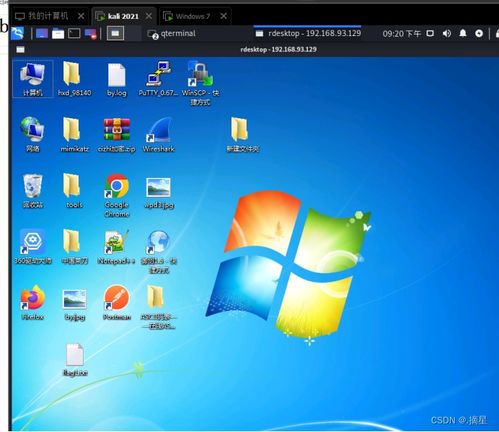The height and width of the screenshot is (432, 499).
Task: Click the by.log file icon
Action: point(117,79)
